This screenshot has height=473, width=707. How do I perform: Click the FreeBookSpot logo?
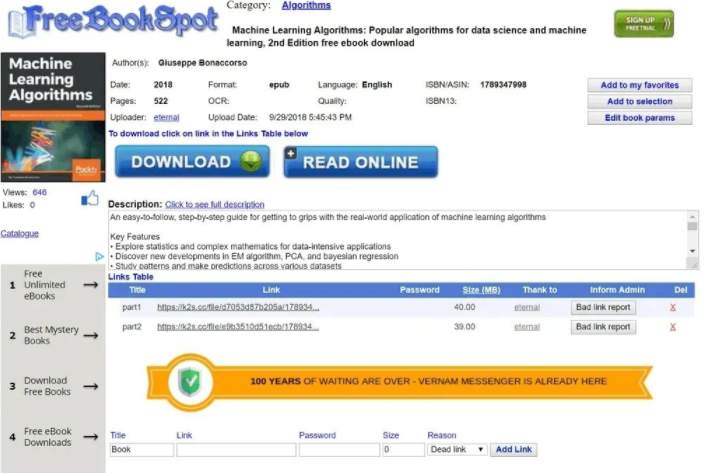pyautogui.click(x=113, y=22)
